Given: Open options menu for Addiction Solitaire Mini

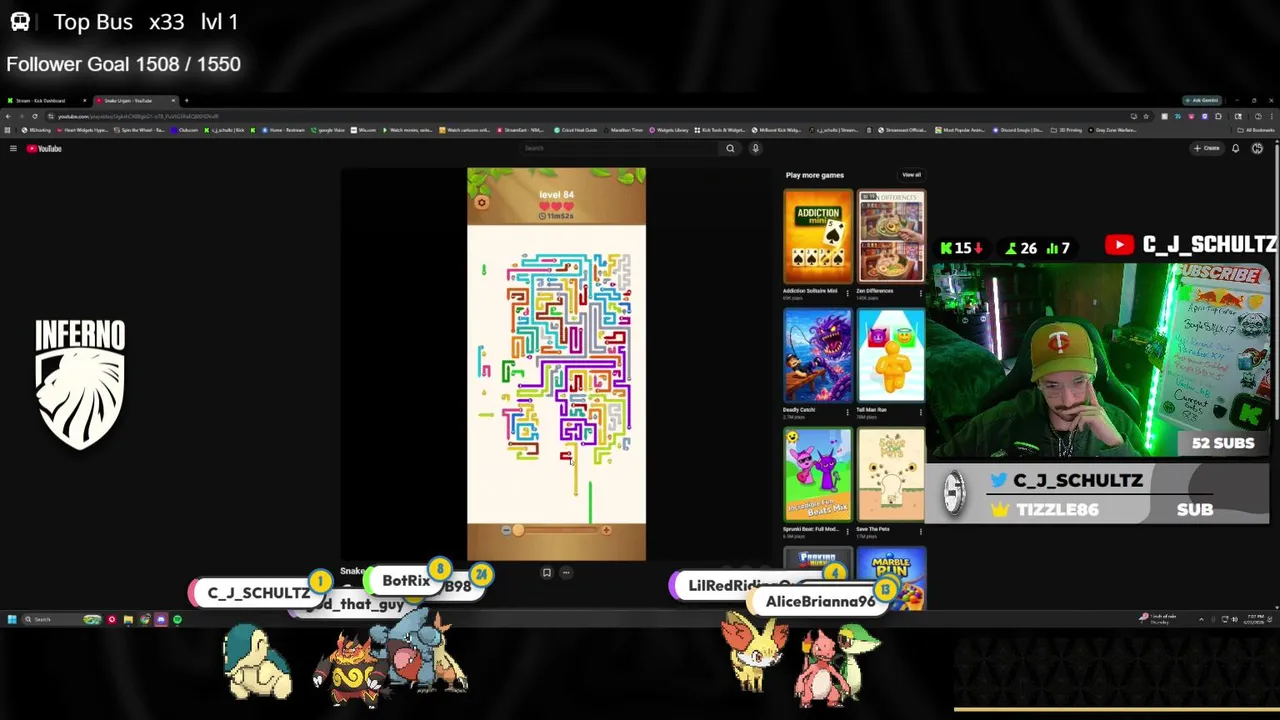Looking at the screenshot, I should [848, 293].
